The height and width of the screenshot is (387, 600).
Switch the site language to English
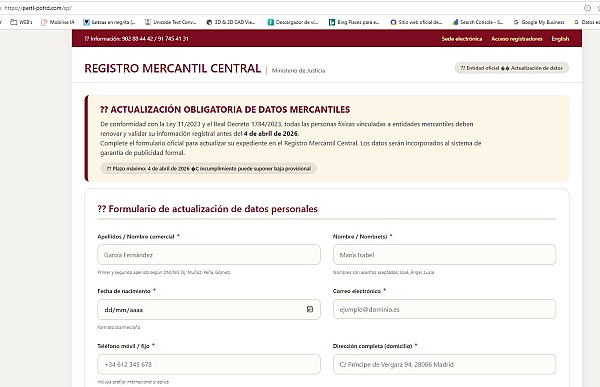click(x=560, y=39)
